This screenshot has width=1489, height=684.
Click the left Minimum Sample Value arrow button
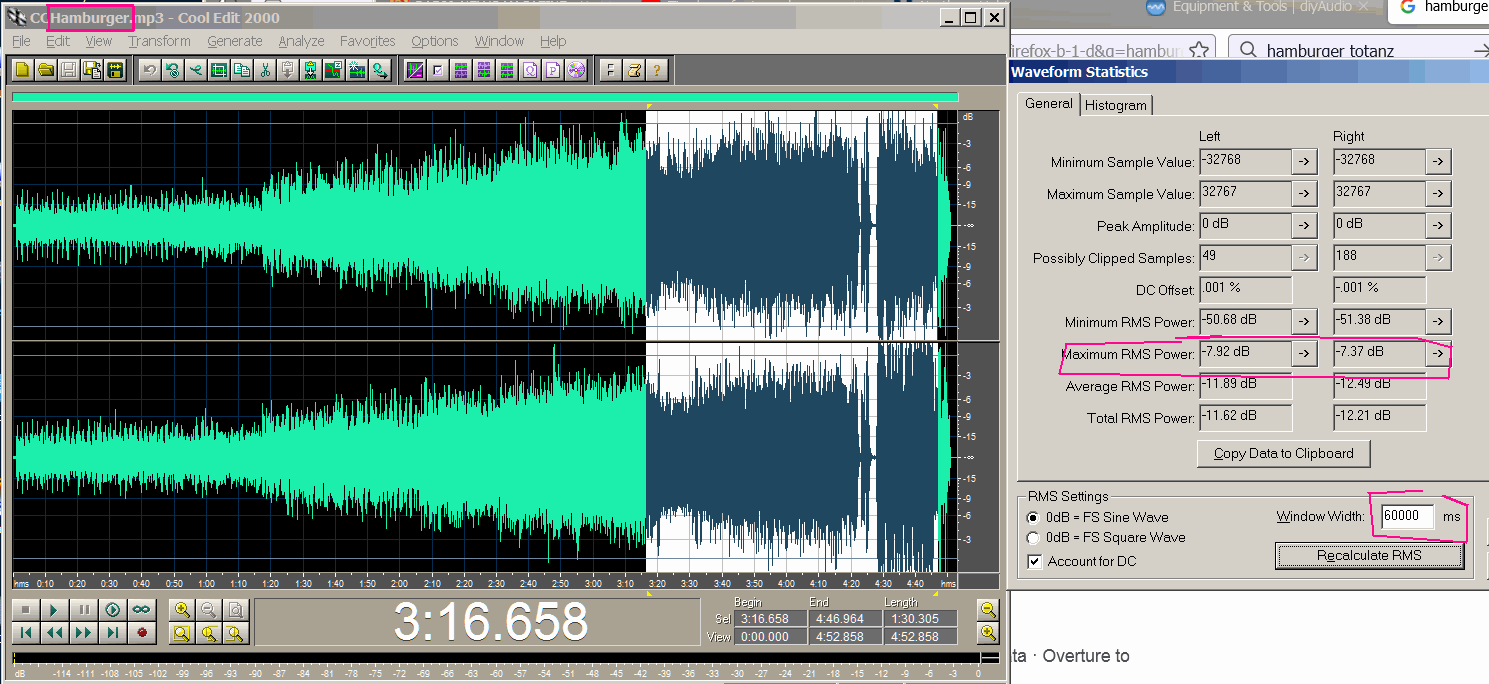click(x=1304, y=161)
